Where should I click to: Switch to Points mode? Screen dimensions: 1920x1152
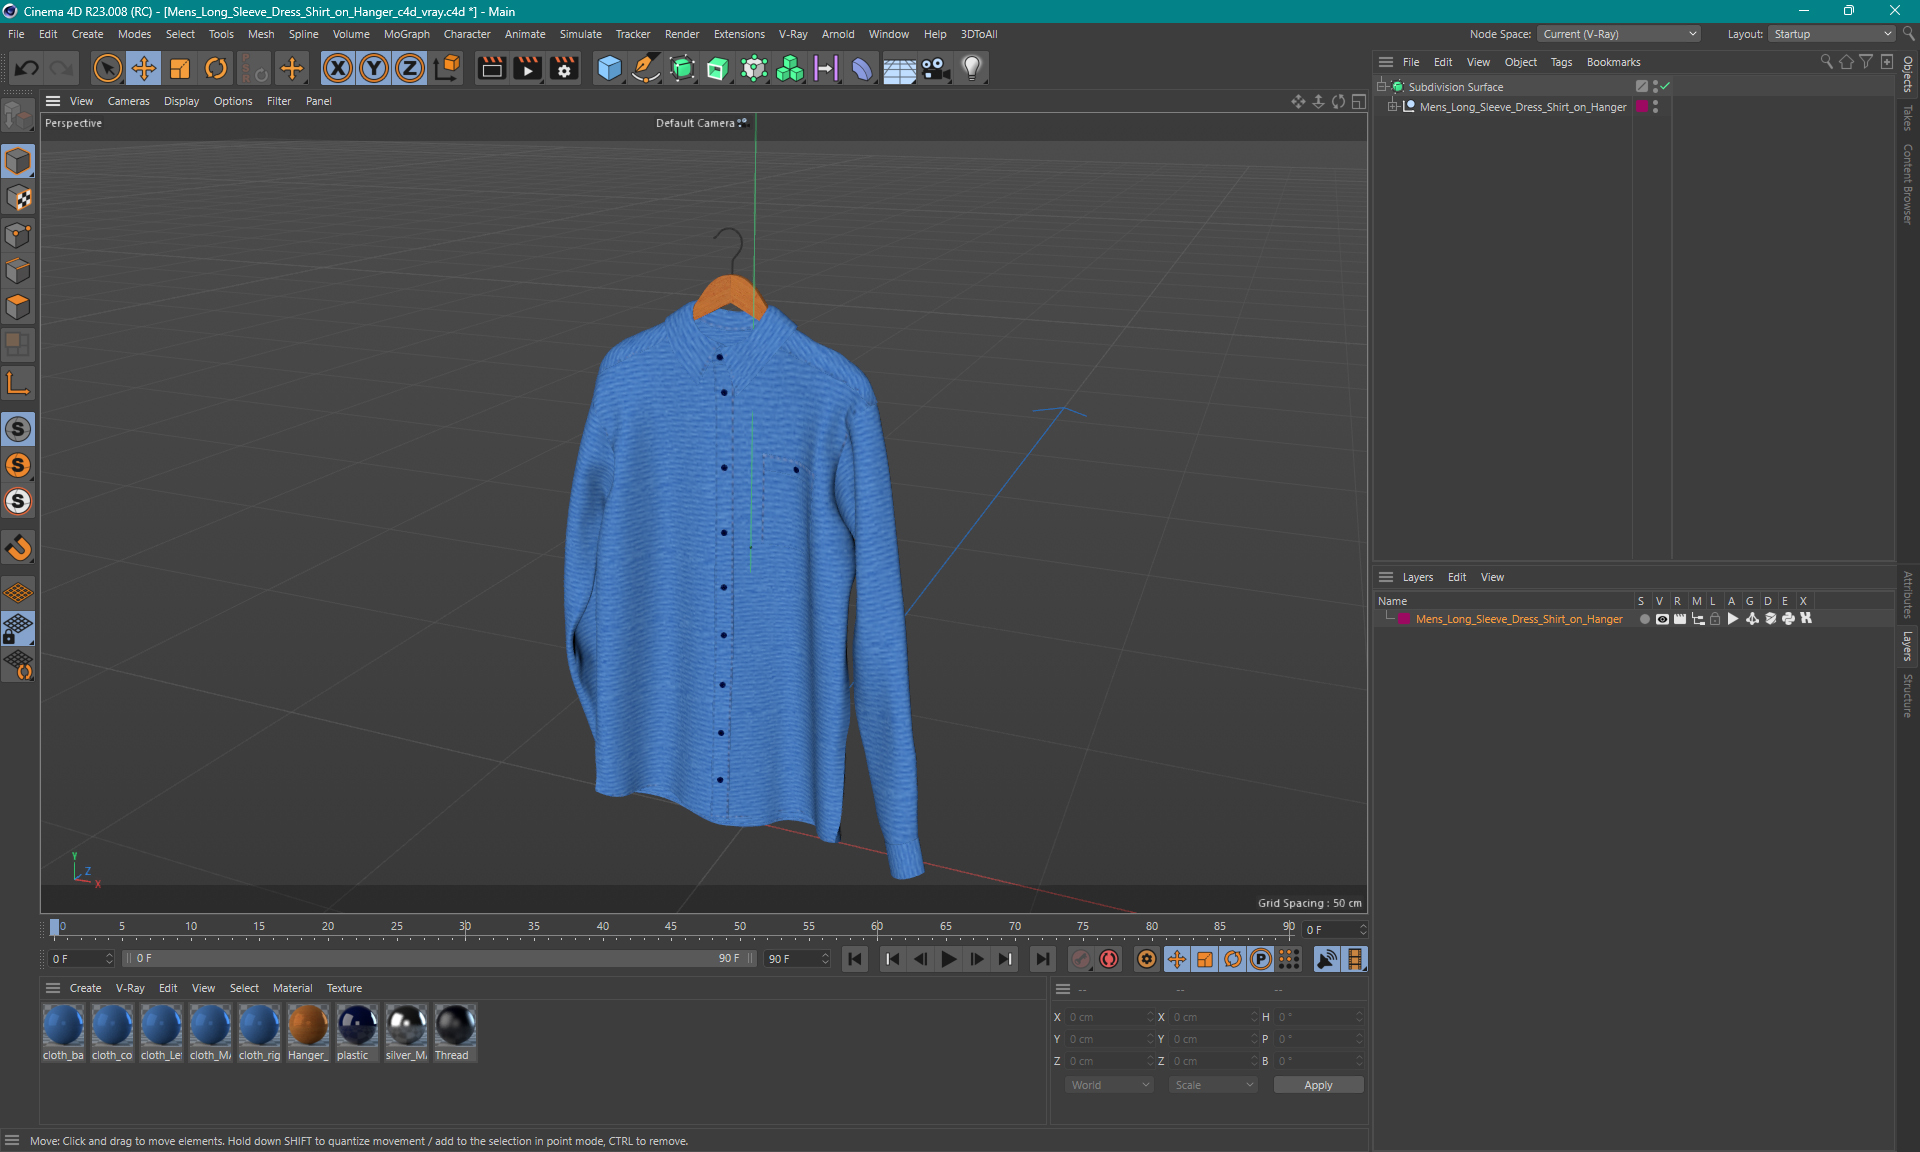tap(18, 235)
